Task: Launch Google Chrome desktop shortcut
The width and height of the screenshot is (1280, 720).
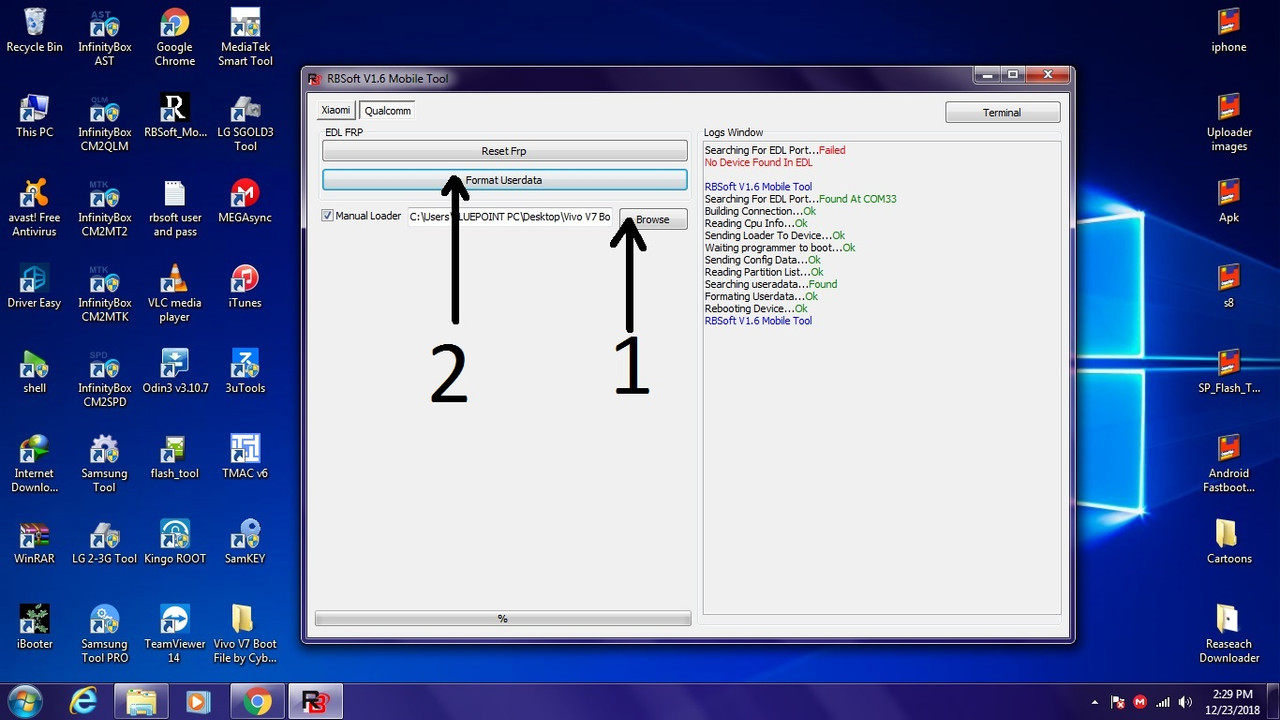Action: (x=174, y=38)
